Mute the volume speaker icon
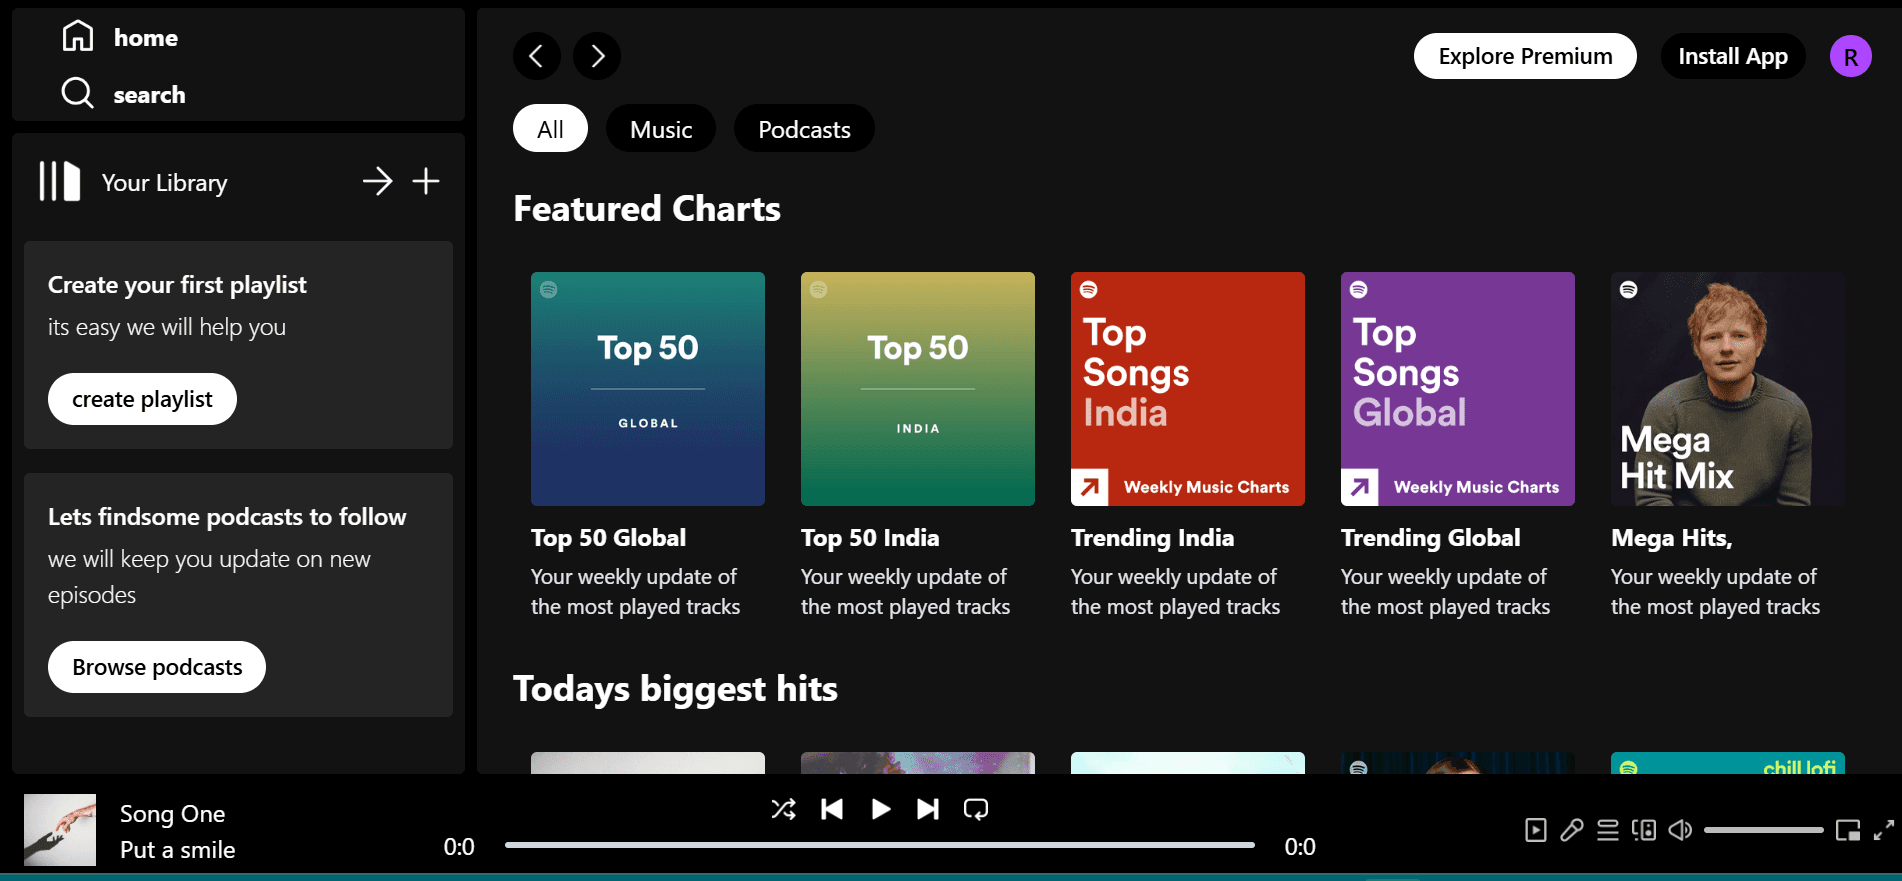Image resolution: width=1902 pixels, height=881 pixels. pos(1680,830)
